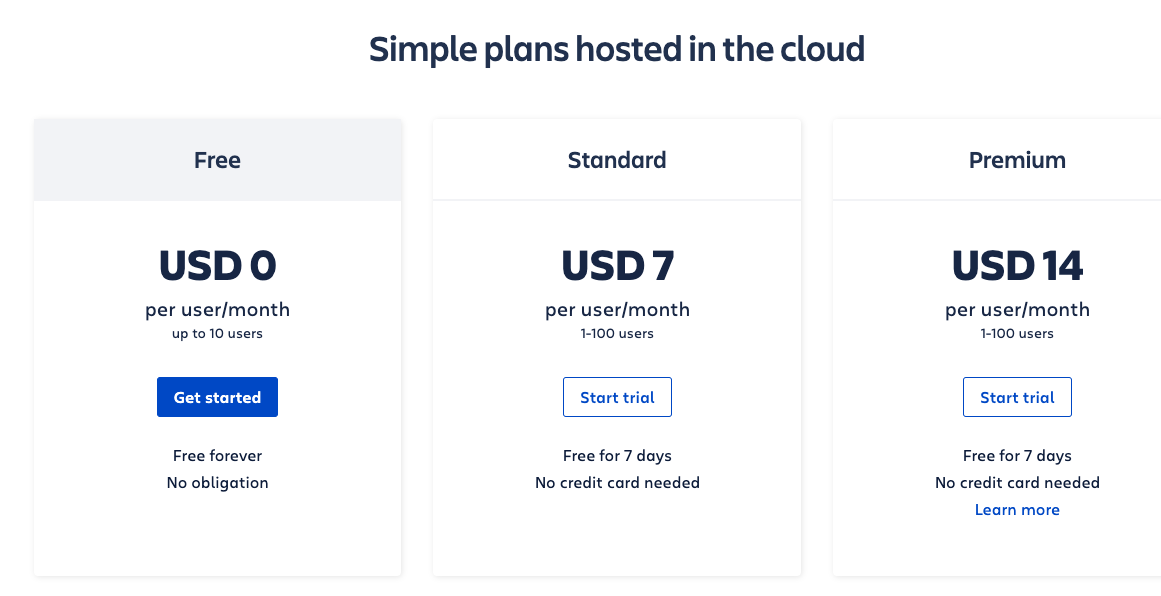Screen dimensions: 1161x596
Task: Click the blue Get started button
Action: pos(217,397)
